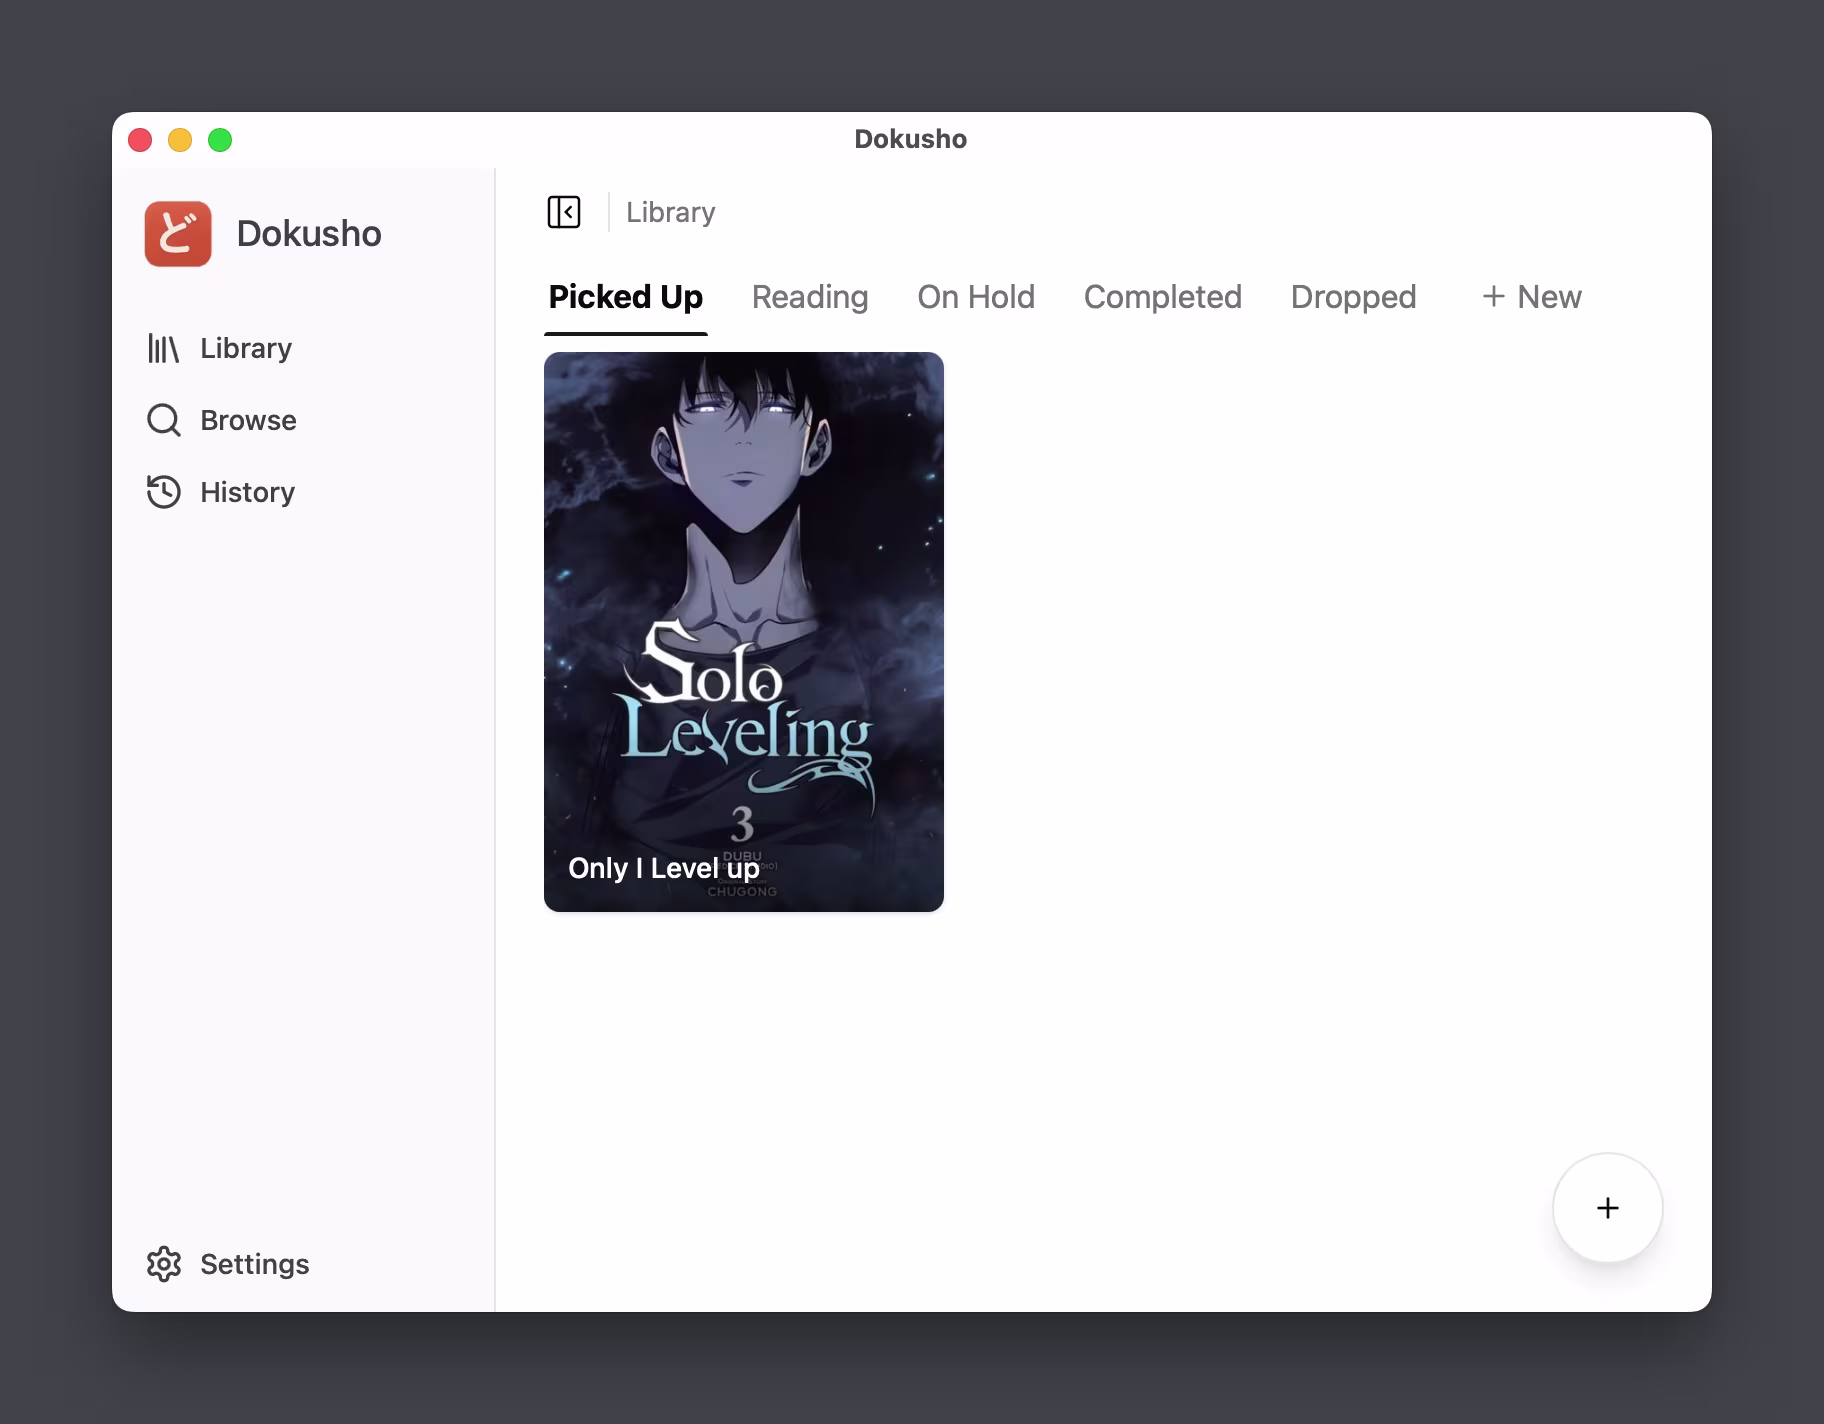Minimize the window with the yellow button
The height and width of the screenshot is (1424, 1824).
180,140
